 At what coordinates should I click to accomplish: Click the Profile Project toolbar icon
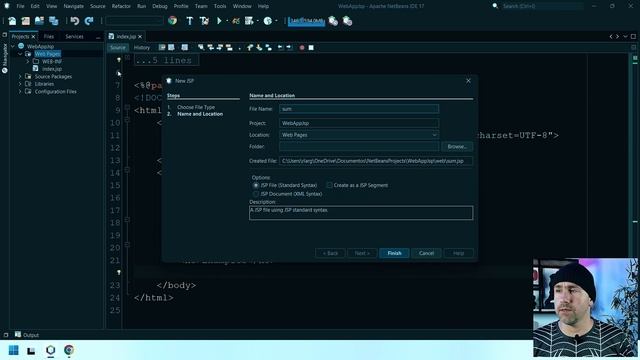(x=268, y=21)
